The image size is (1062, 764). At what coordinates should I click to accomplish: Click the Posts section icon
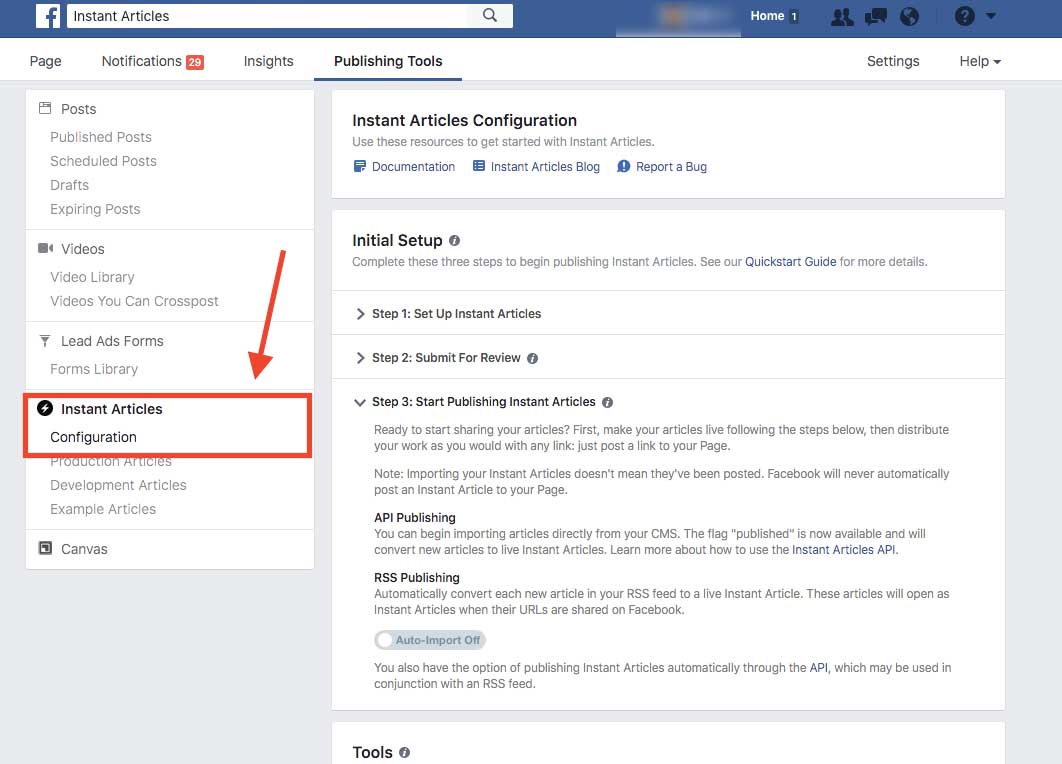click(x=45, y=108)
